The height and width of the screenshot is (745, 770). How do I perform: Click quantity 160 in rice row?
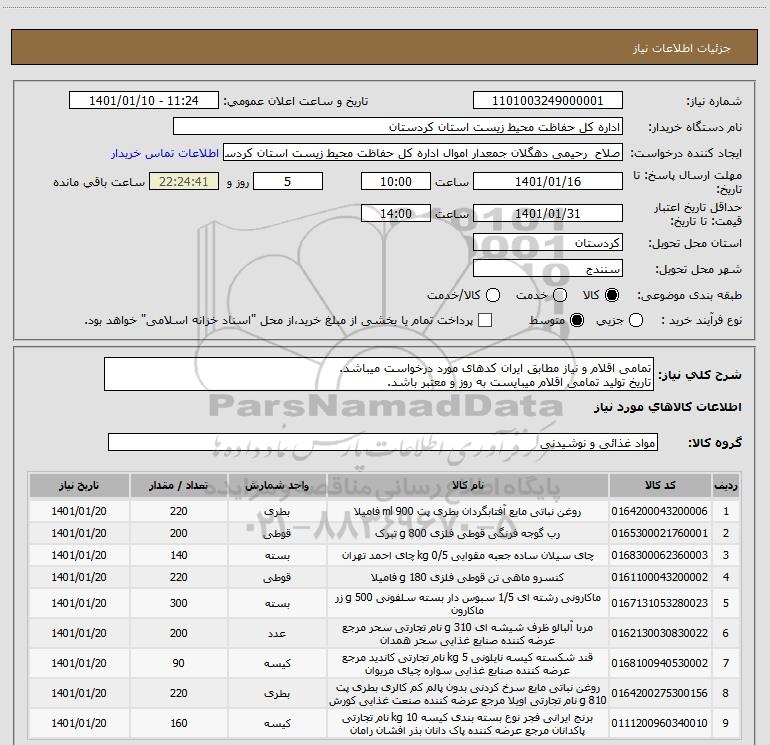click(179, 723)
